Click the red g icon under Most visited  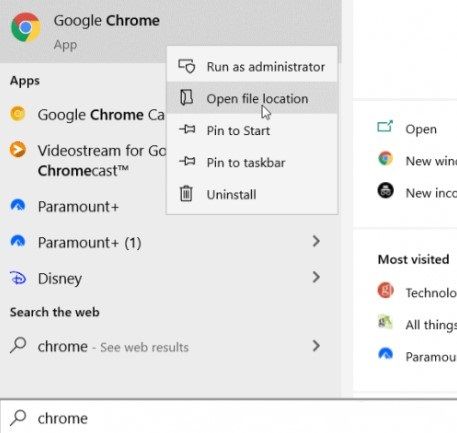(x=385, y=290)
